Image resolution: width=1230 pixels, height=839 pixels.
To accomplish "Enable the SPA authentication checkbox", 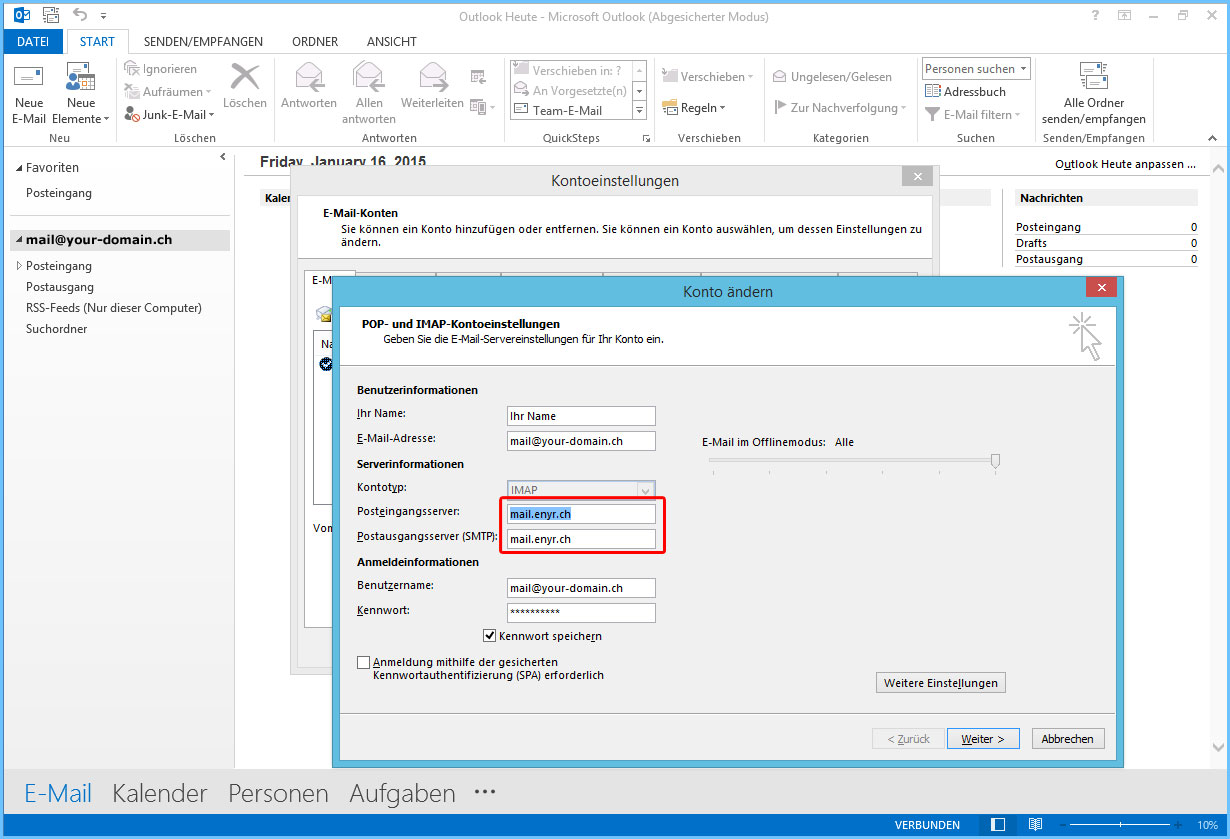I will (x=363, y=662).
